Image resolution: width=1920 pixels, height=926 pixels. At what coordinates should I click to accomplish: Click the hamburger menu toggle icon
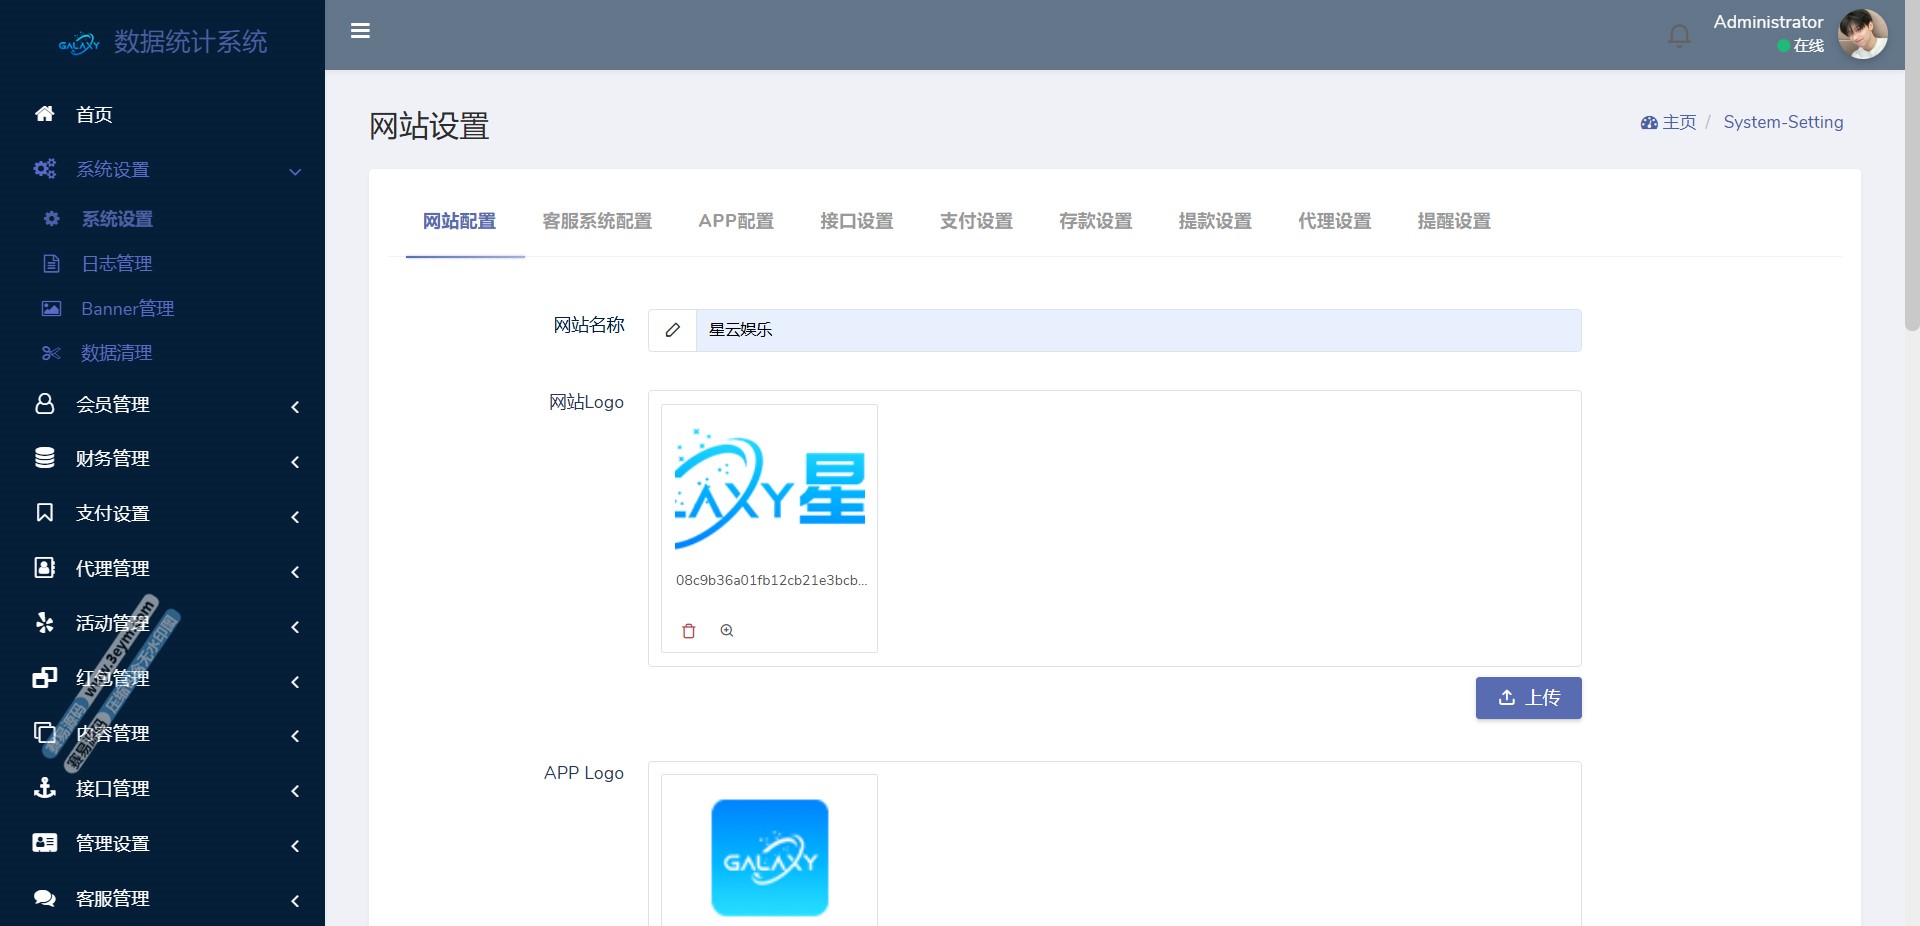pyautogui.click(x=361, y=31)
